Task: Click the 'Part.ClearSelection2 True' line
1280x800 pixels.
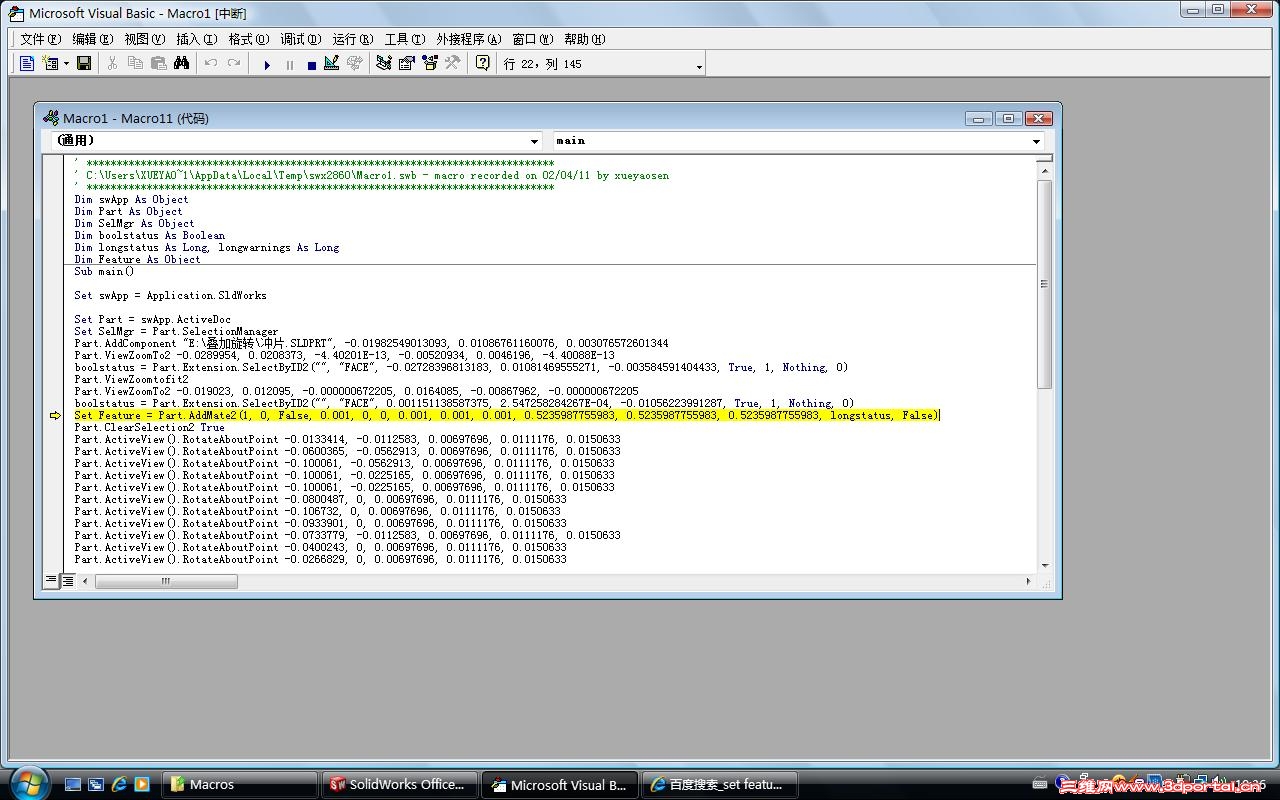Action: [149, 427]
